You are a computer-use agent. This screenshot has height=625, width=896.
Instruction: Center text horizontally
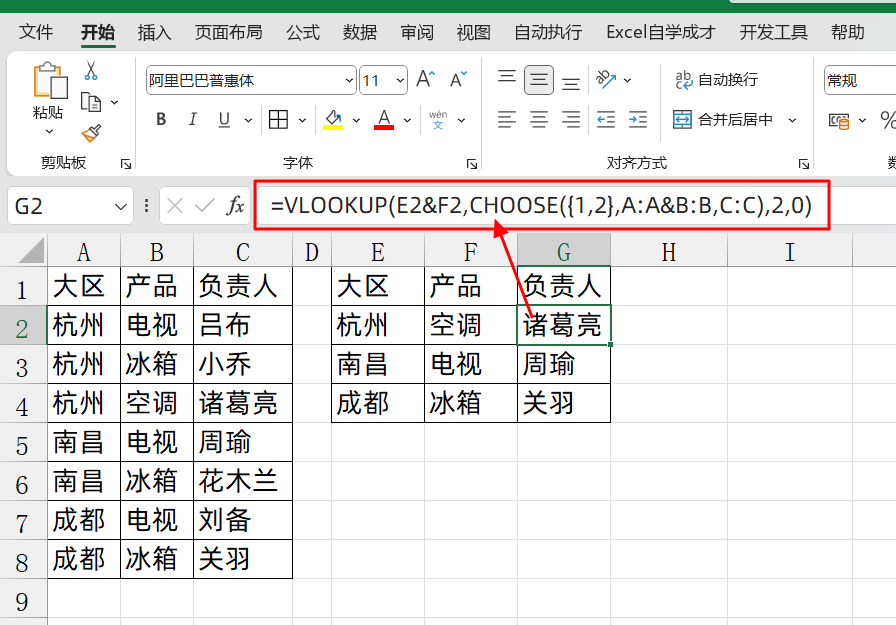pyautogui.click(x=538, y=120)
